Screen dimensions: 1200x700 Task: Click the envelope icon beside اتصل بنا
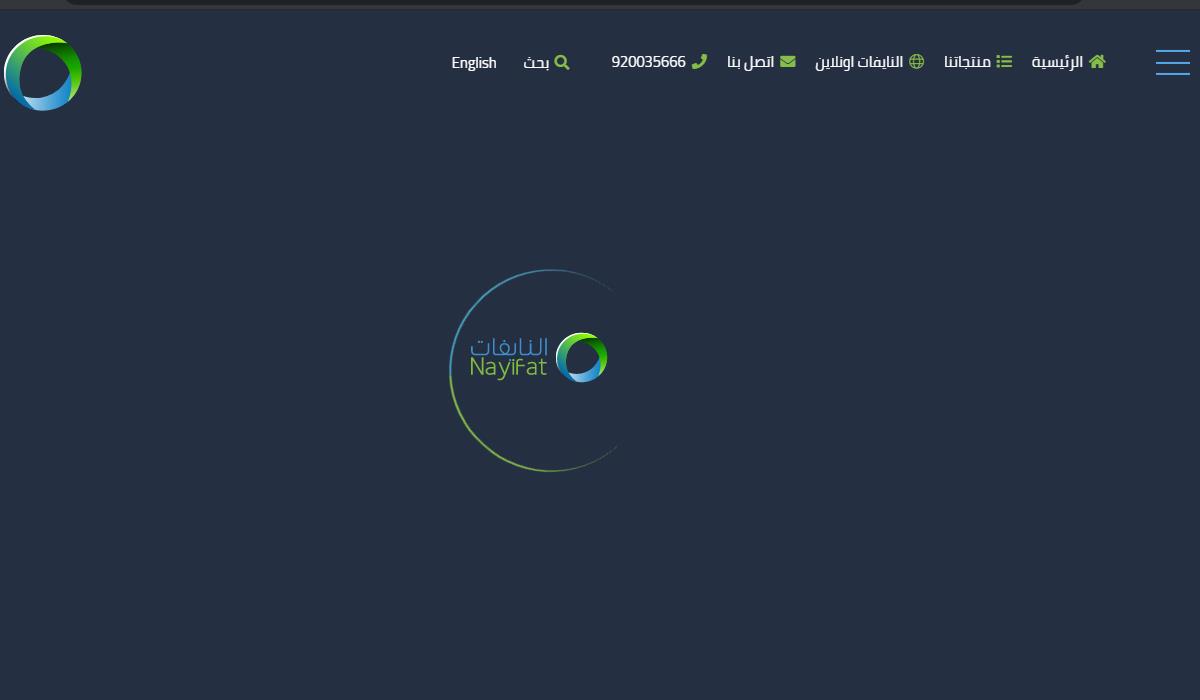pyautogui.click(x=788, y=61)
